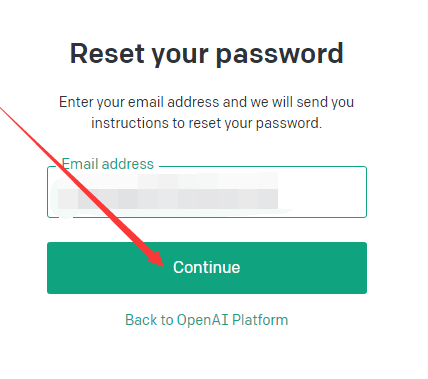Click the word Reset in the title

pos(107,53)
